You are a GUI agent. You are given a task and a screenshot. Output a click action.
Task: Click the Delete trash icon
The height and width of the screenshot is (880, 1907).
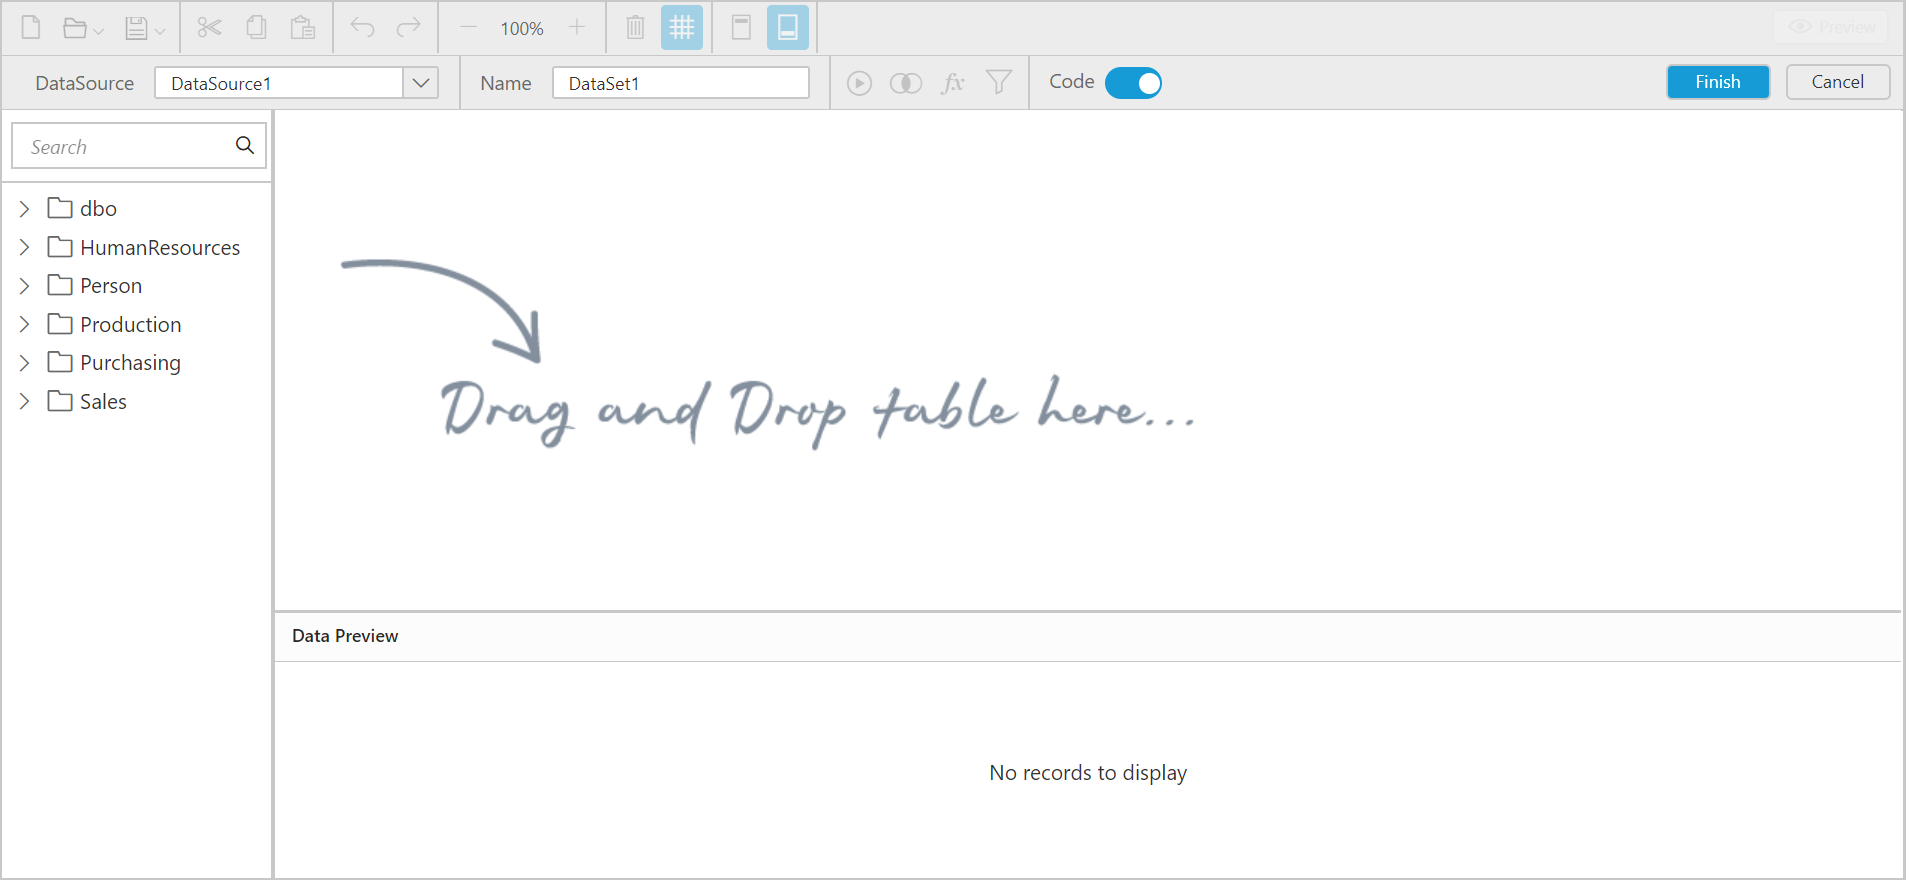(635, 28)
